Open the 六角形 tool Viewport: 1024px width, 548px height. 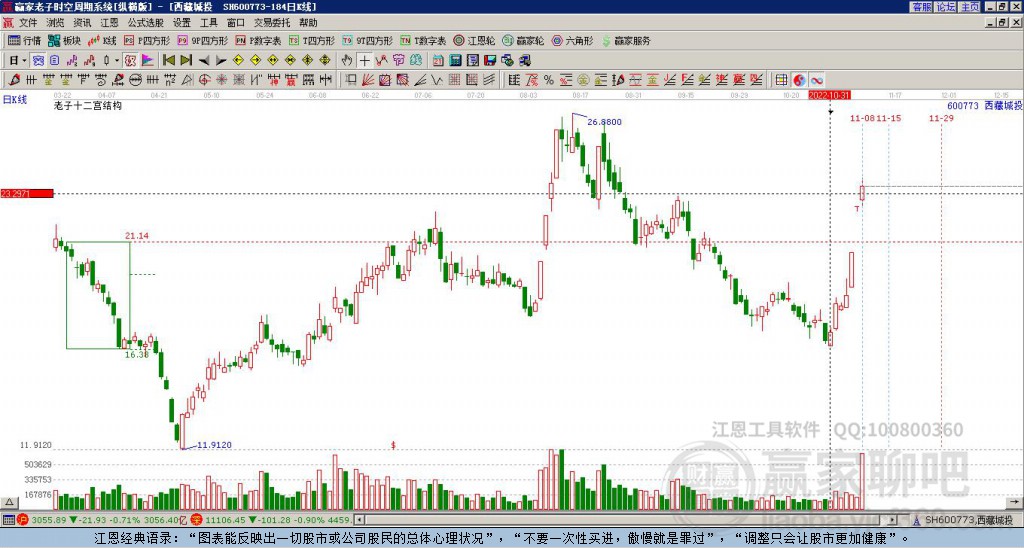(x=573, y=40)
